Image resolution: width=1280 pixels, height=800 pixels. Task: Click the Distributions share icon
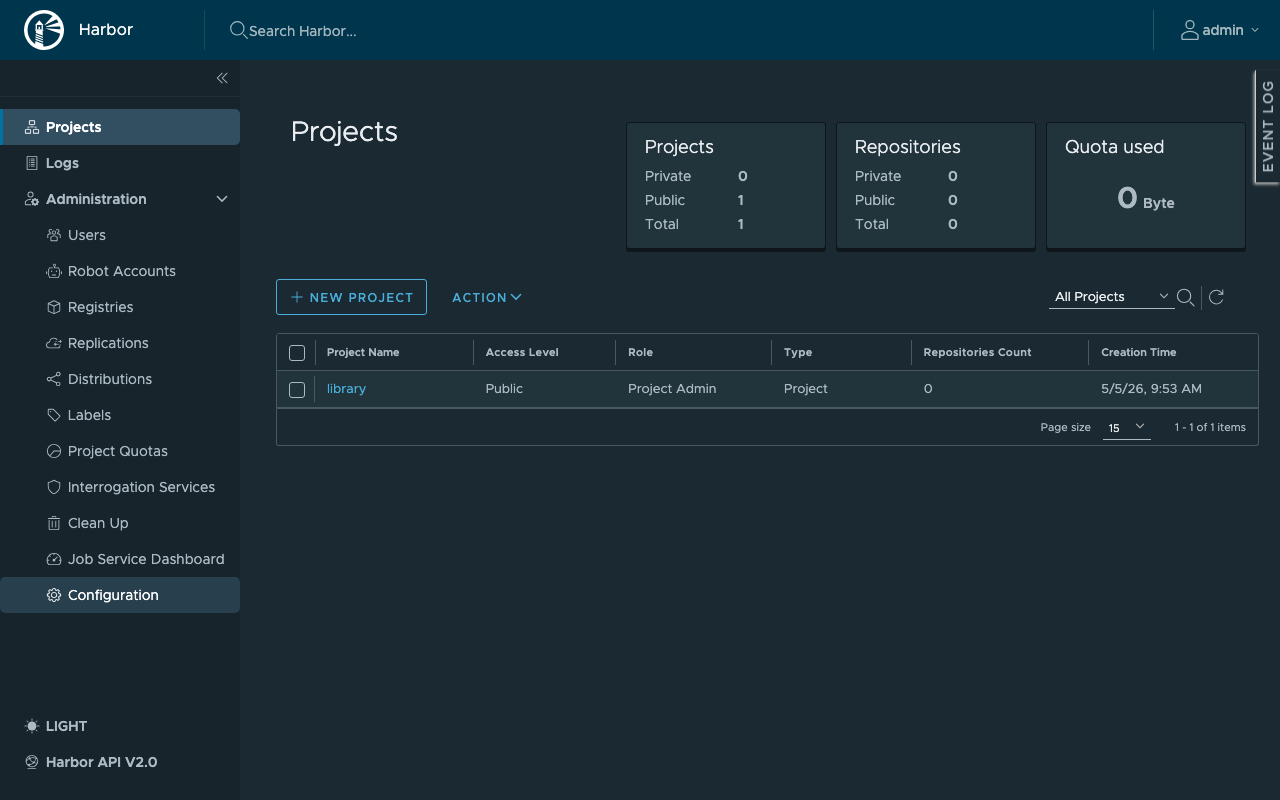pyautogui.click(x=54, y=379)
